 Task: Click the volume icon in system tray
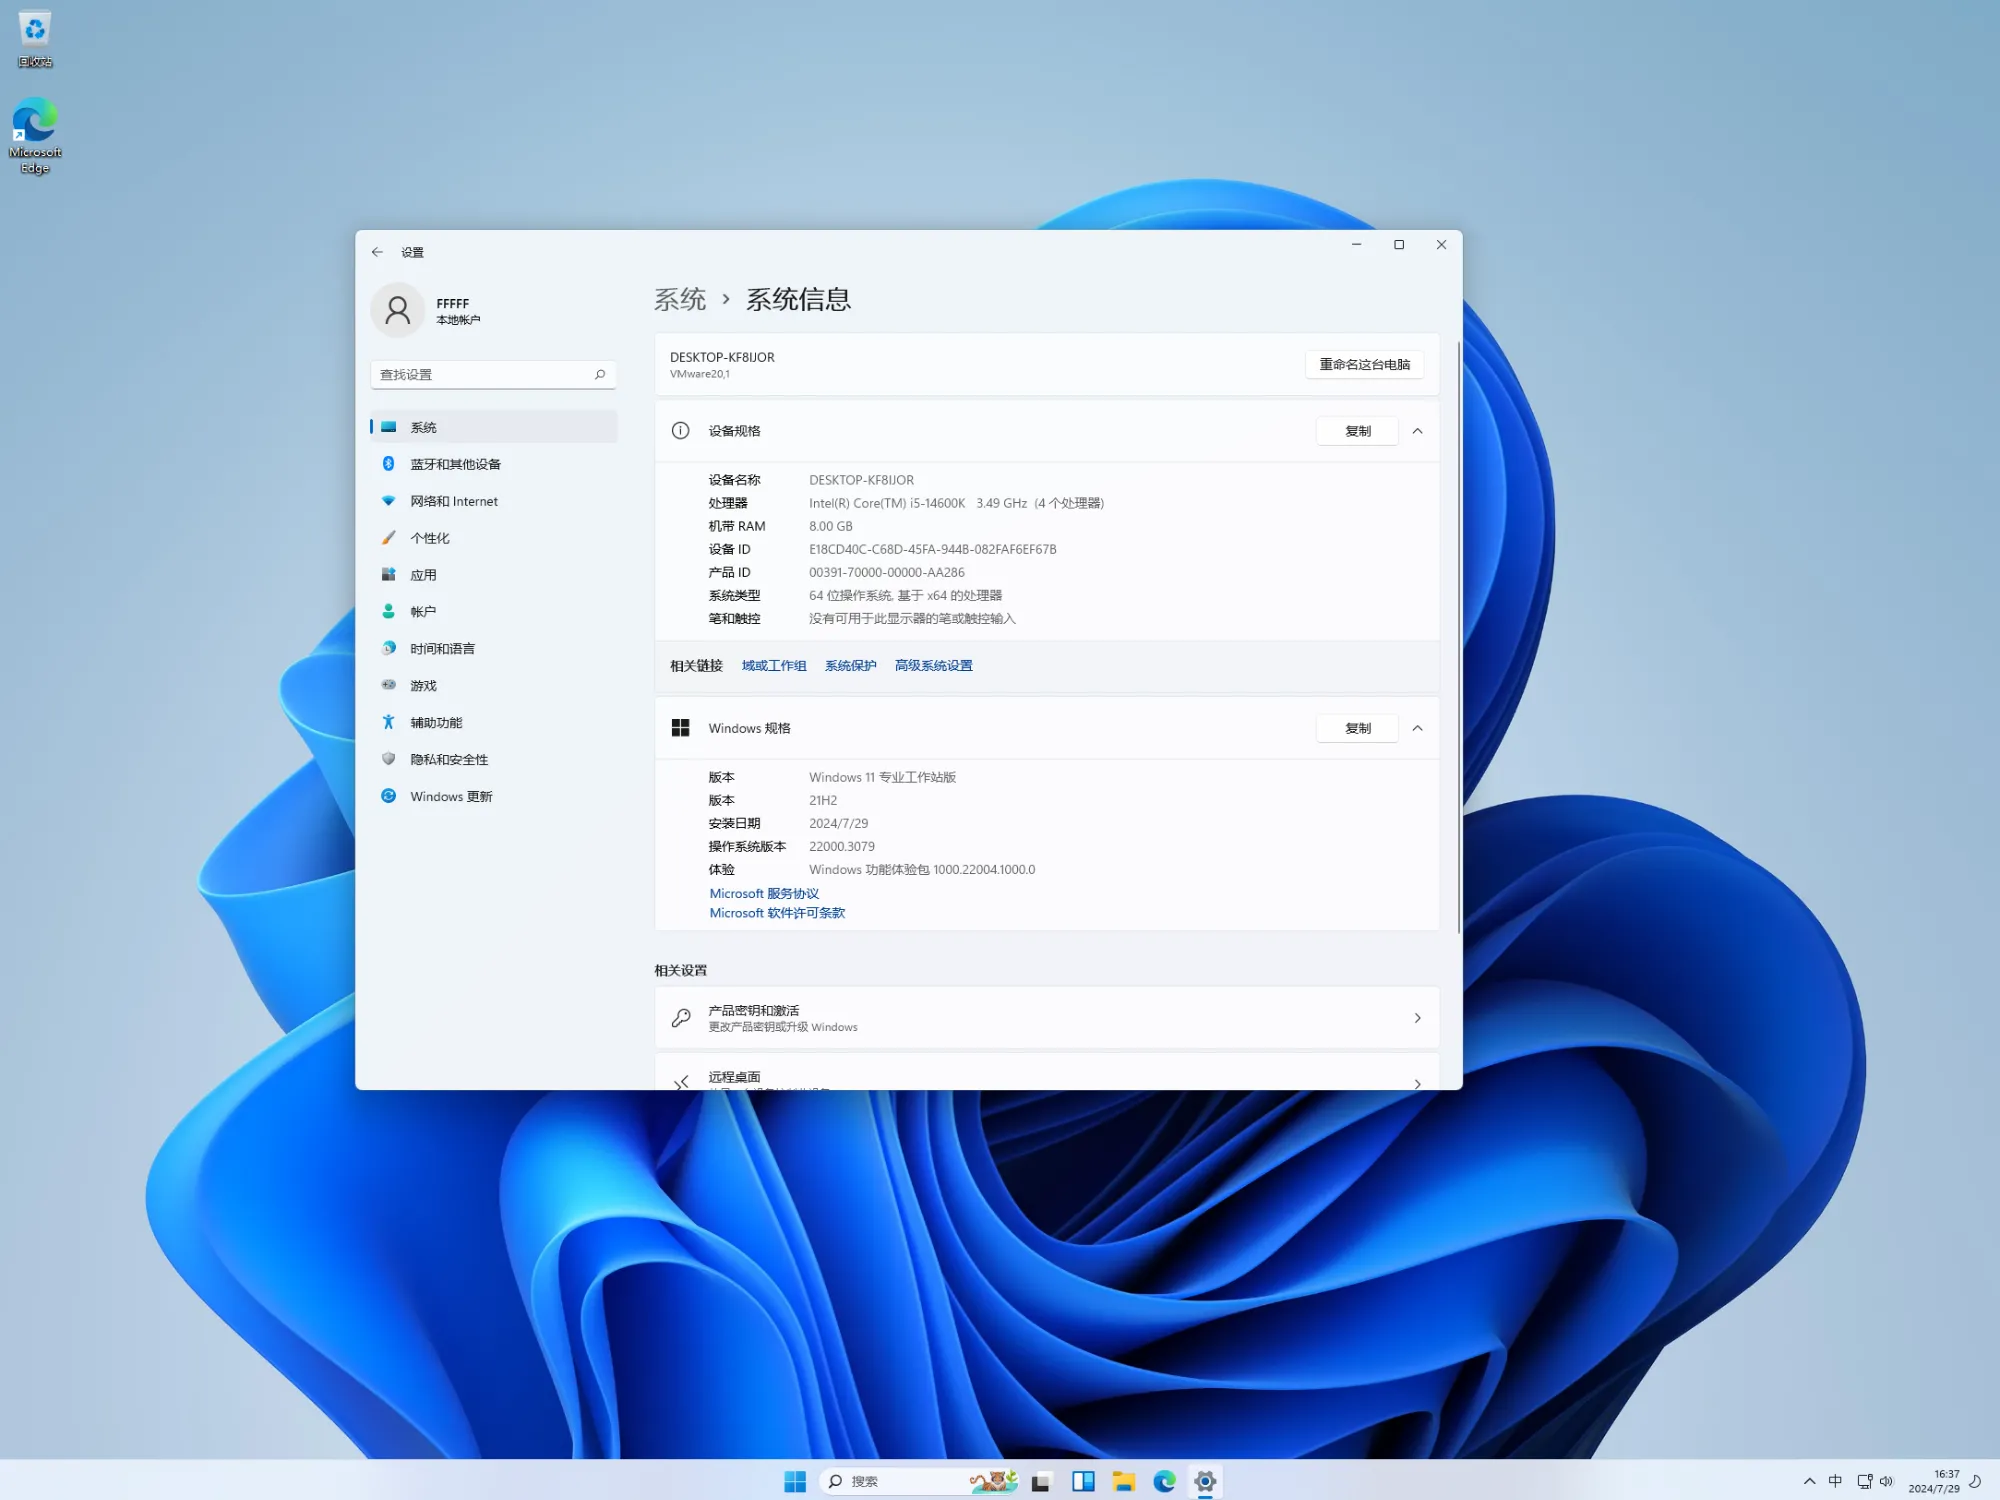1887,1481
